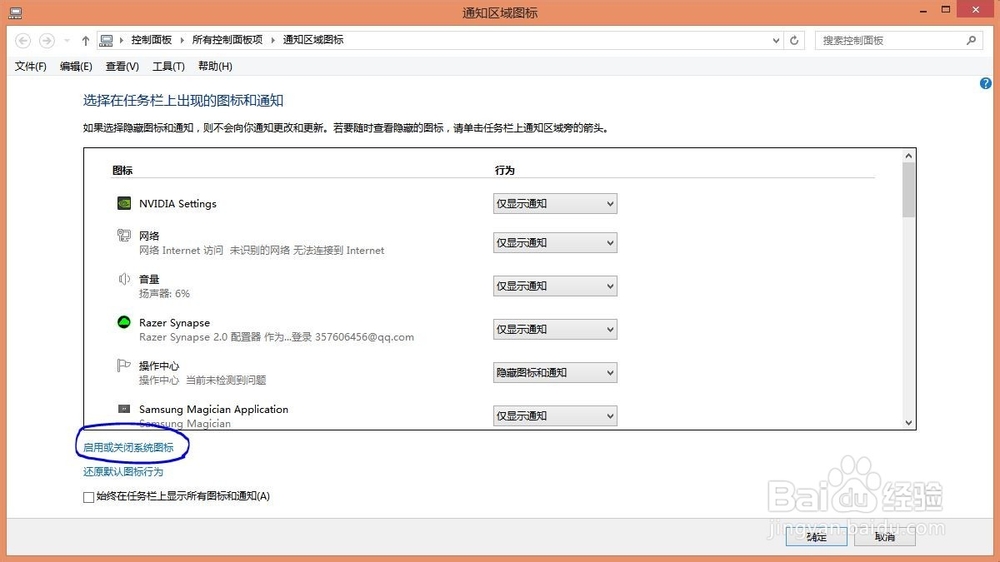Click the network icon in the list
The width and height of the screenshot is (1000, 562).
tap(124, 235)
